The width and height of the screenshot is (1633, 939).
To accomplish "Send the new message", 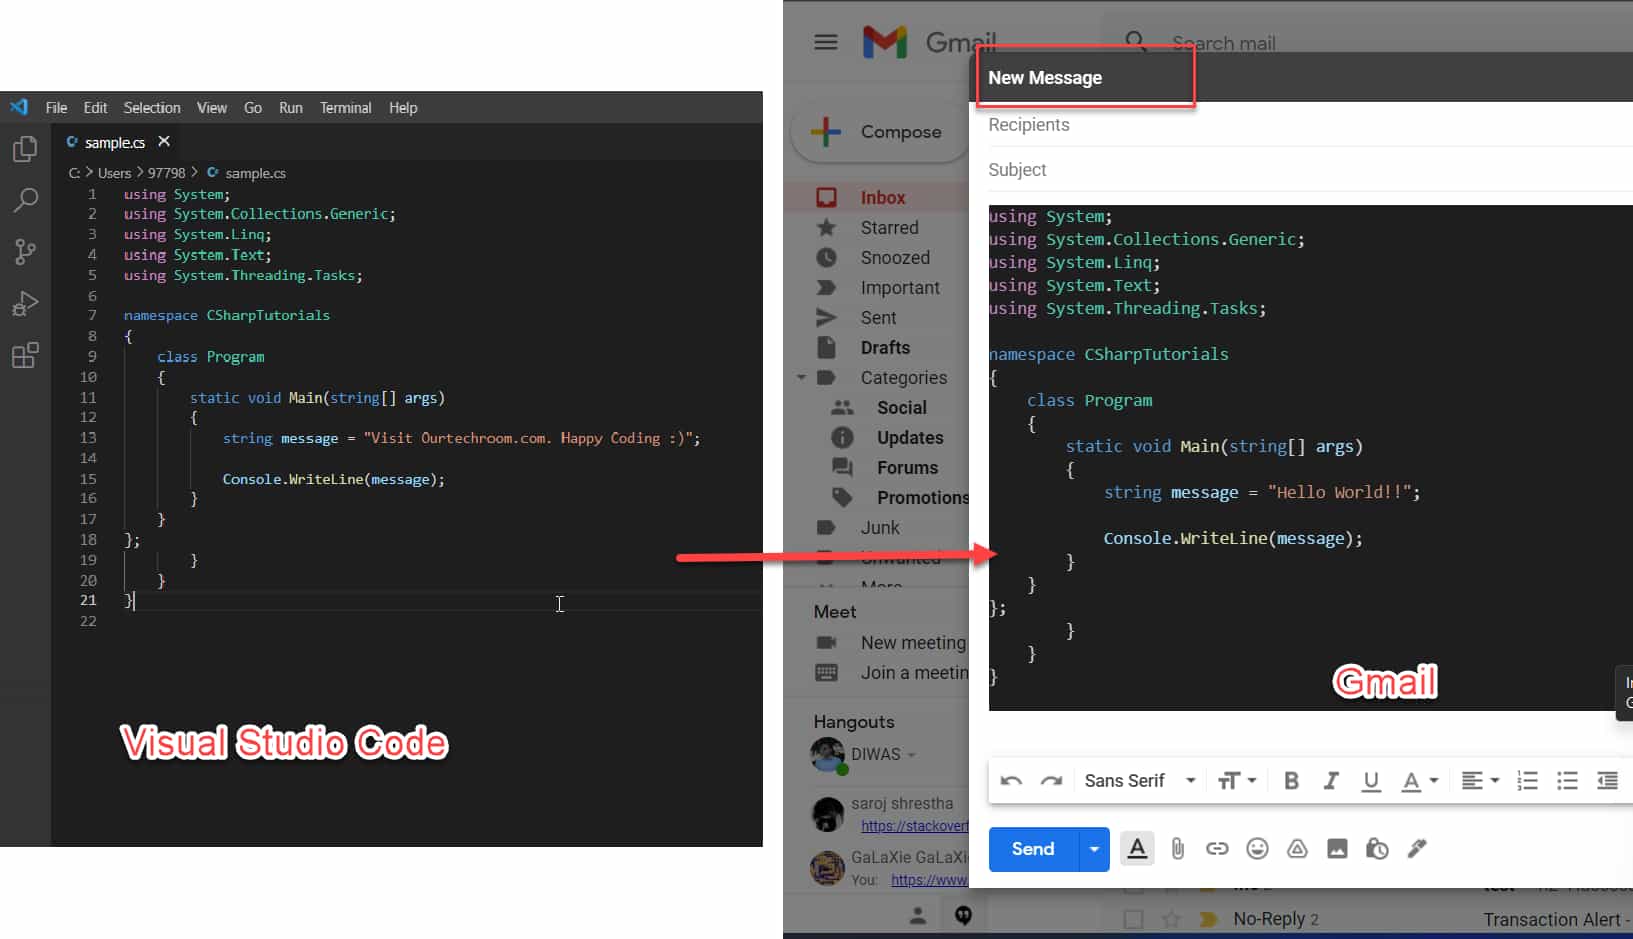I will click(1033, 849).
